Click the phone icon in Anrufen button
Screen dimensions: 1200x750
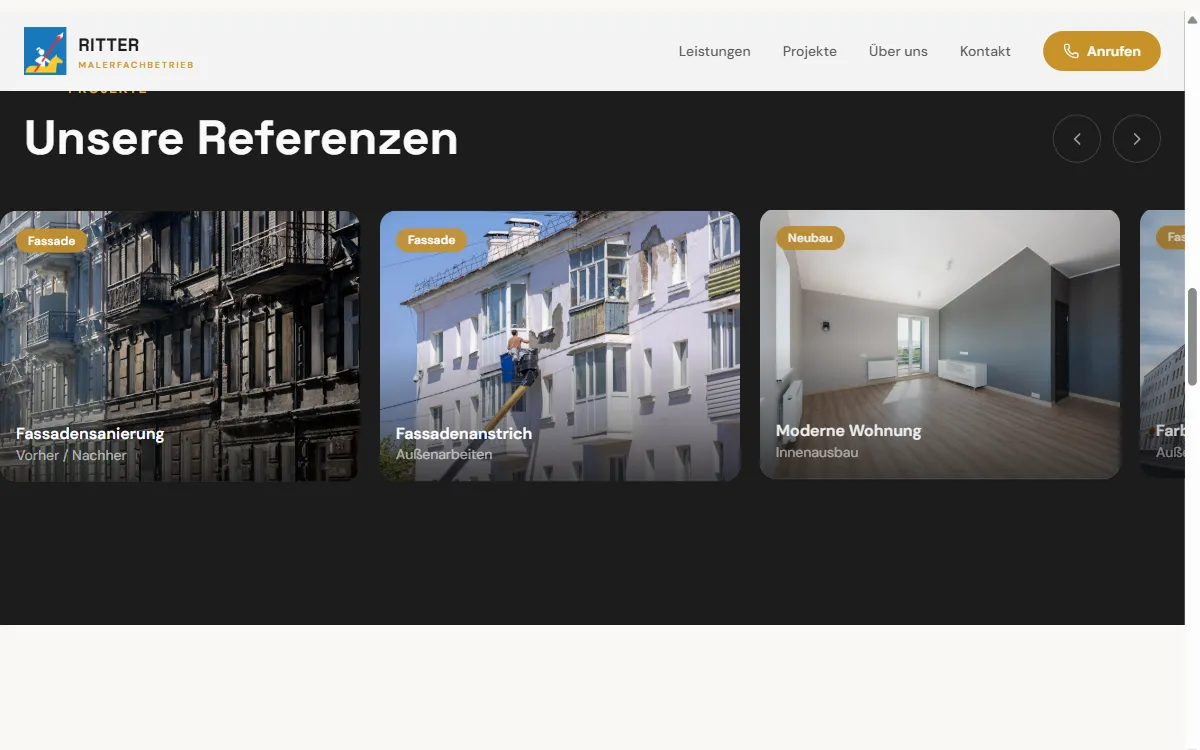[1071, 51]
